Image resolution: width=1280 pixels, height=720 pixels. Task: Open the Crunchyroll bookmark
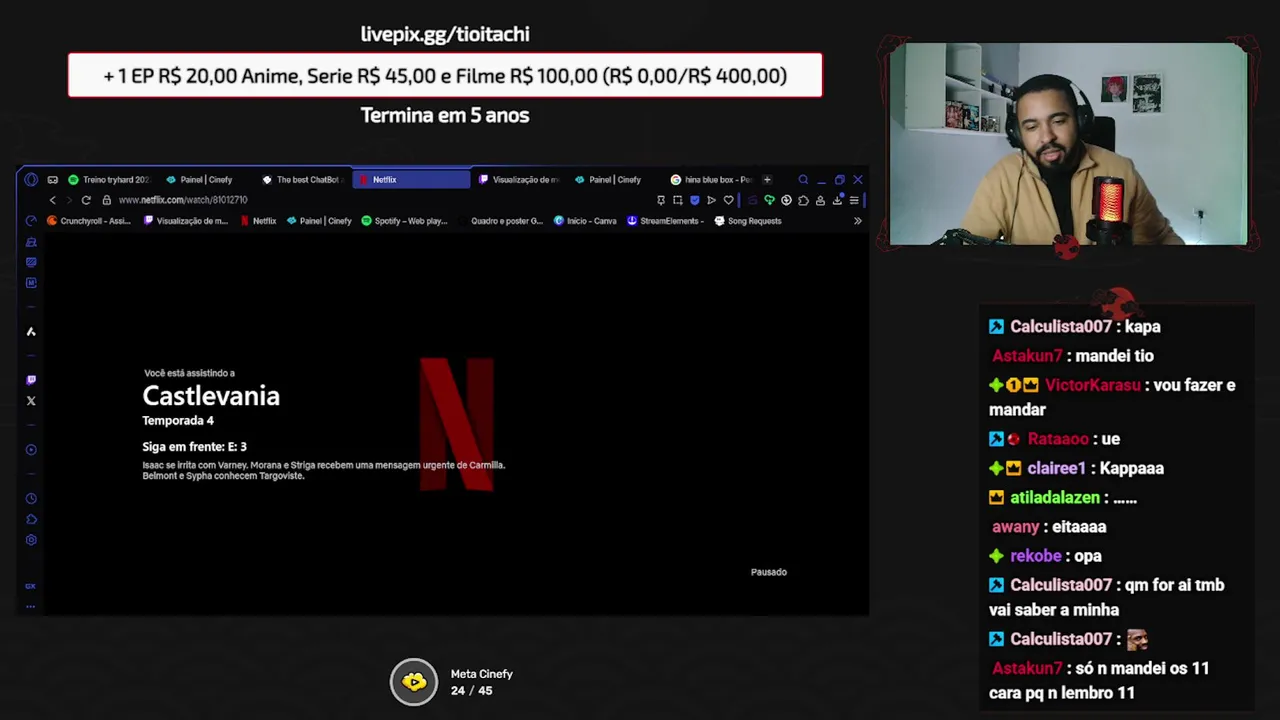click(x=88, y=221)
